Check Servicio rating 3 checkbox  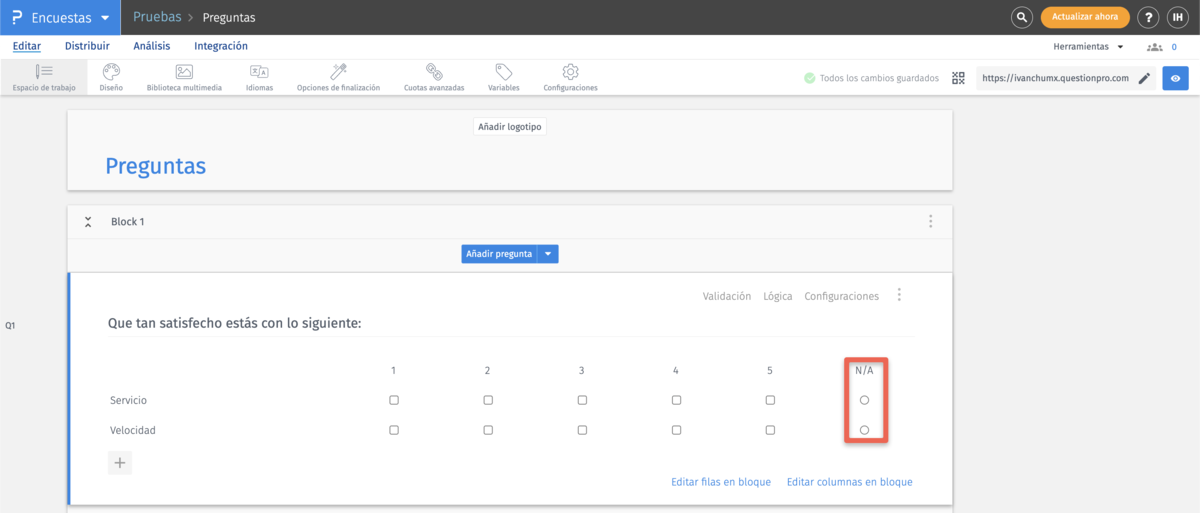pos(582,400)
